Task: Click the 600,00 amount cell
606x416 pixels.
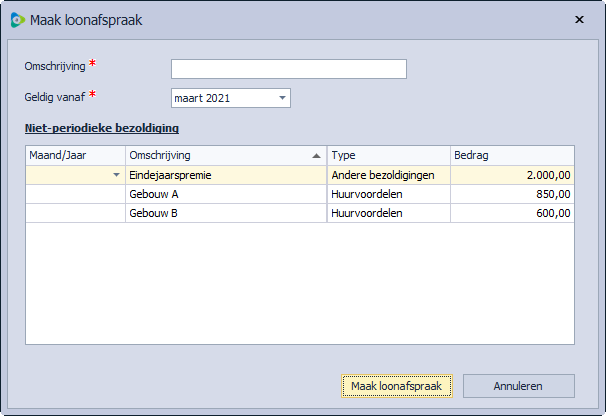Action: pyautogui.click(x=512, y=213)
